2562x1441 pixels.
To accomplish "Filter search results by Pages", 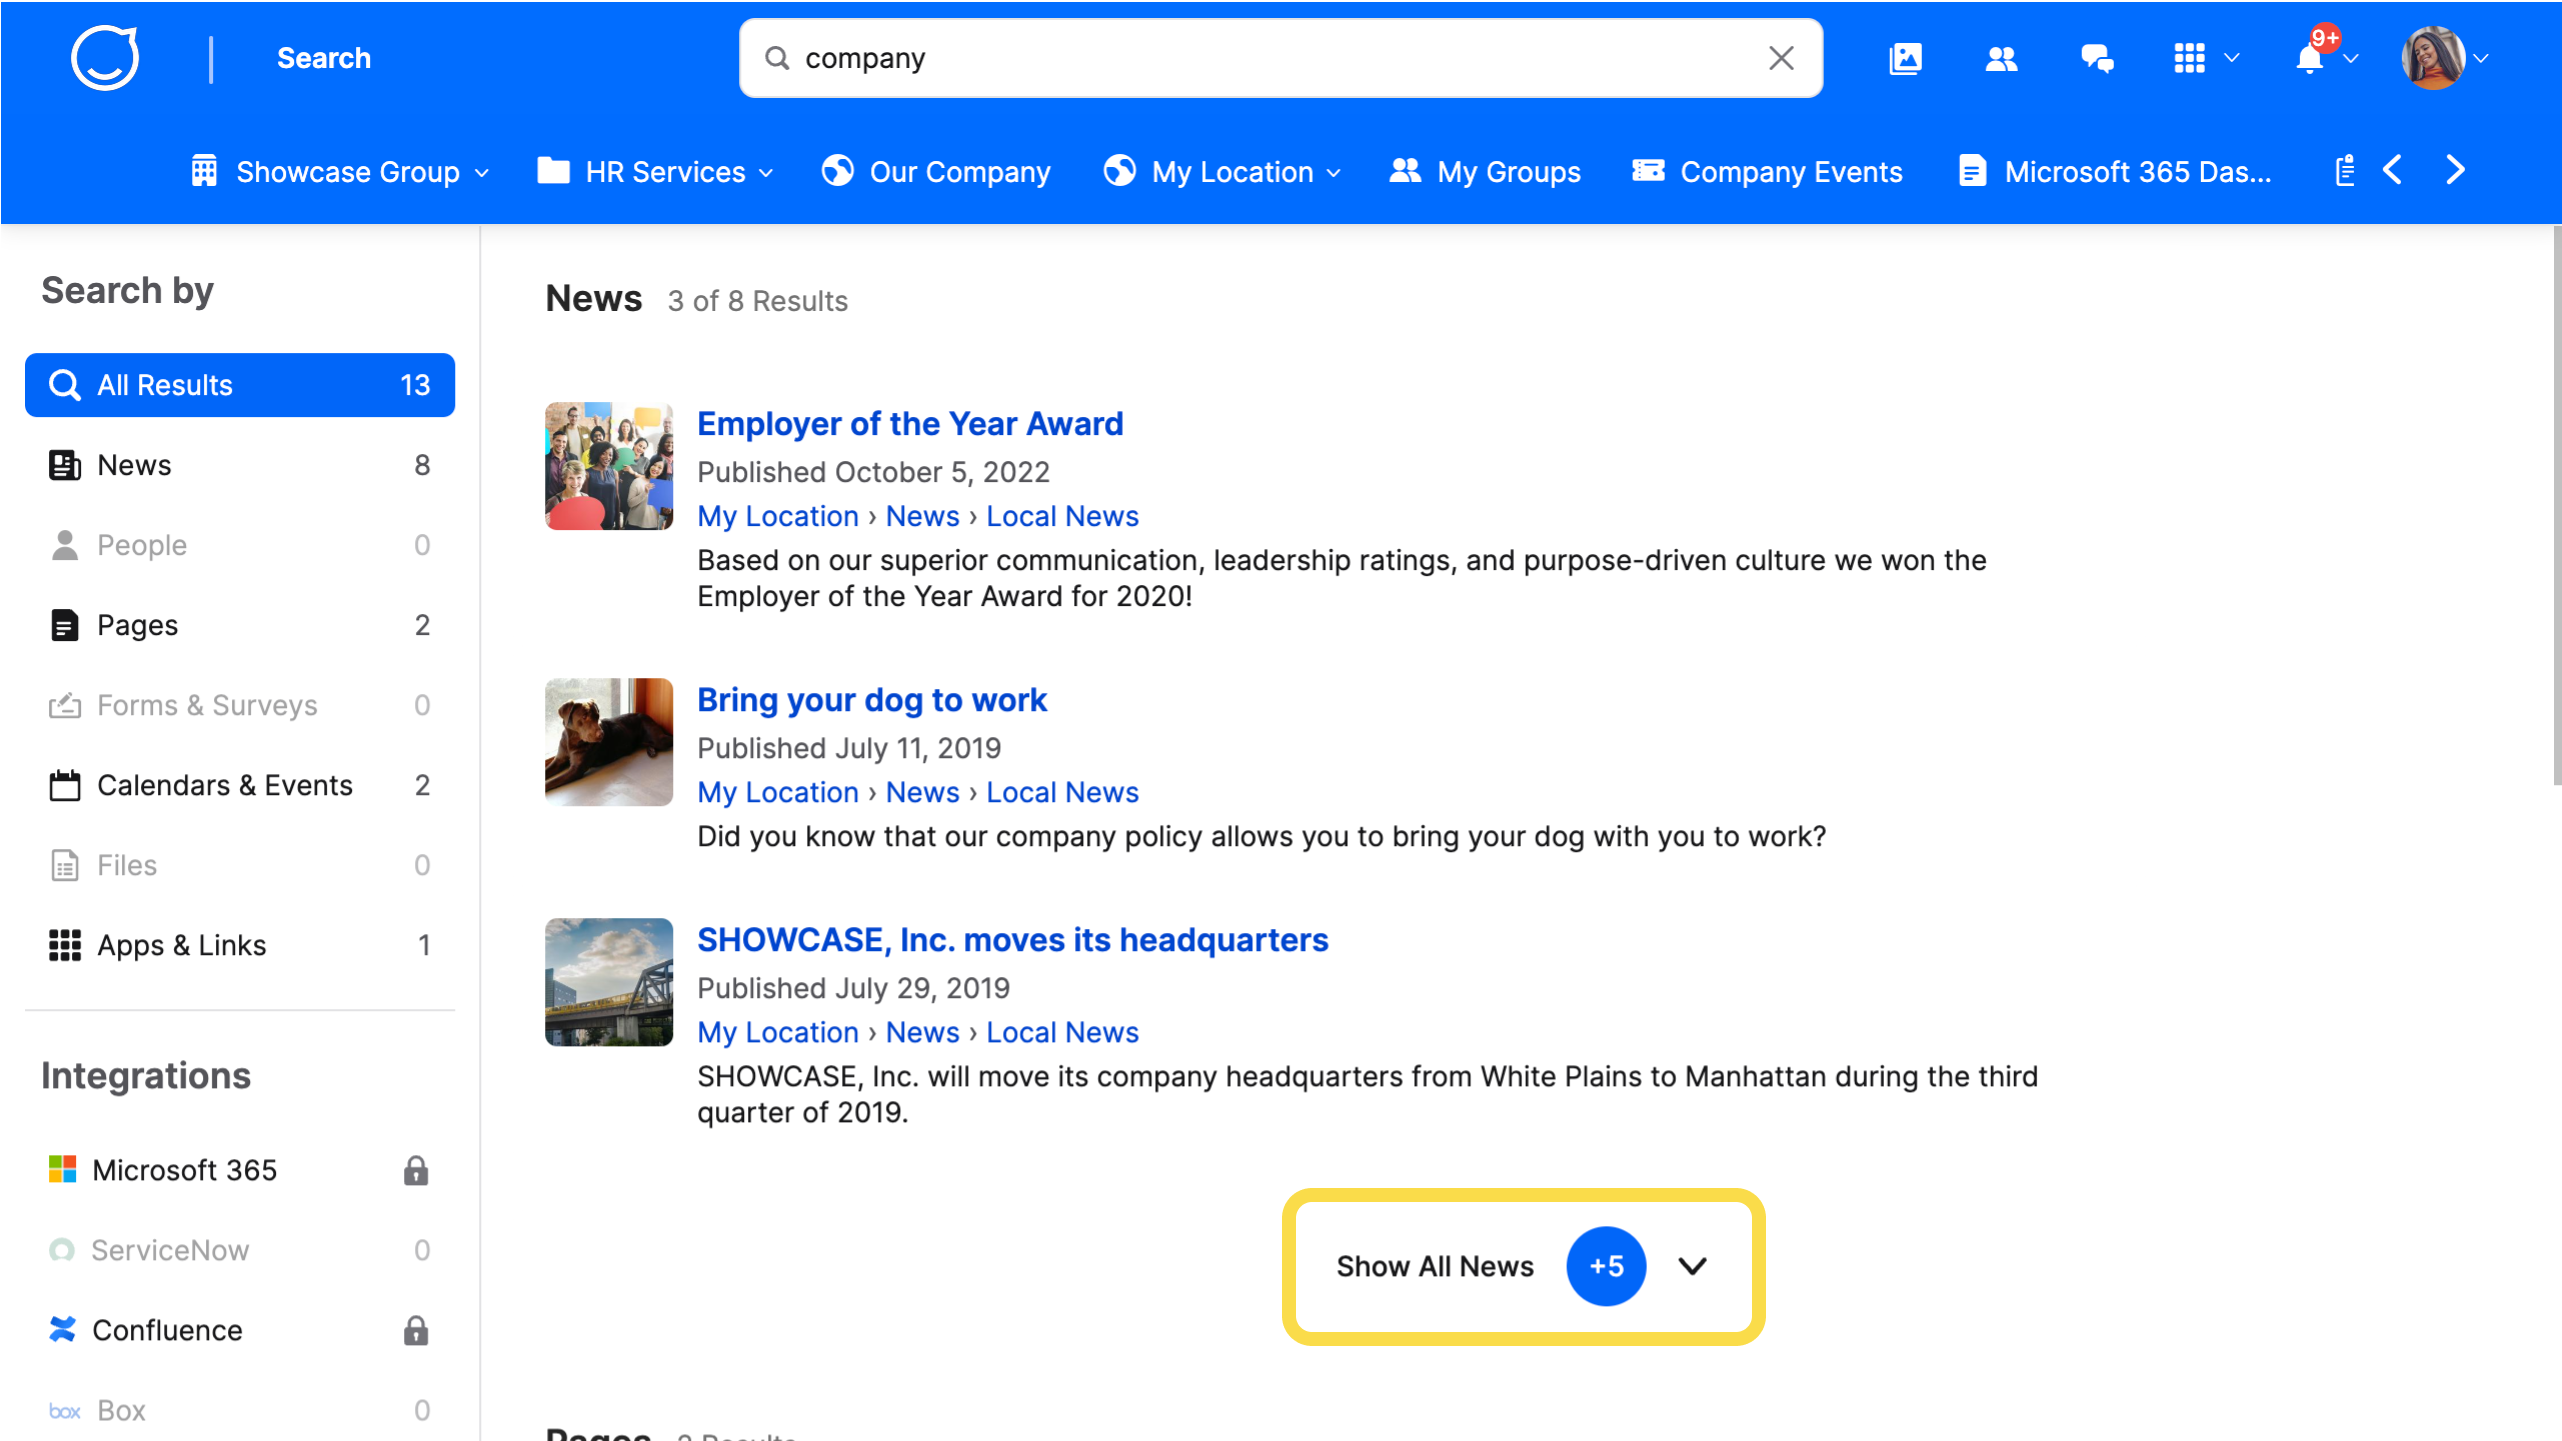I will click(x=240, y=625).
